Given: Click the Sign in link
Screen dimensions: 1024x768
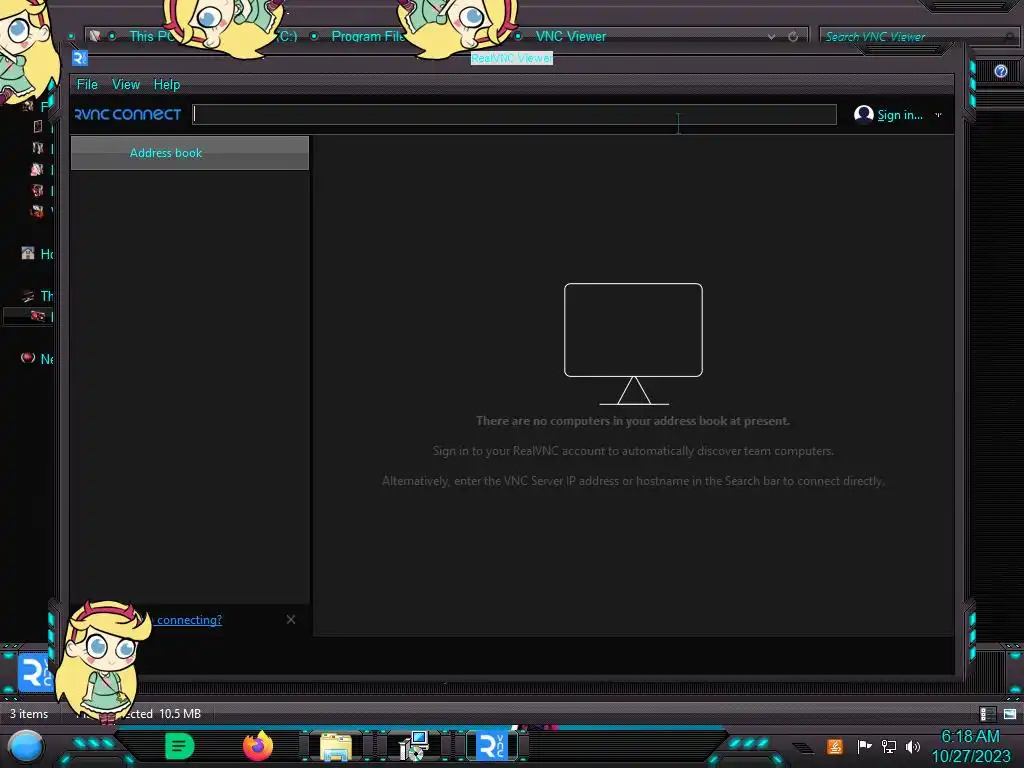Looking at the screenshot, I should click(899, 115).
